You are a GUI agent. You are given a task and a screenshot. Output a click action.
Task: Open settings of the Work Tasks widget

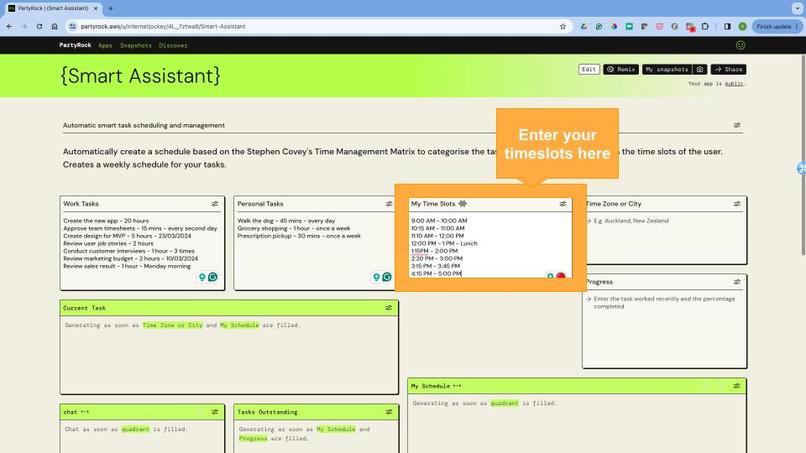click(215, 204)
